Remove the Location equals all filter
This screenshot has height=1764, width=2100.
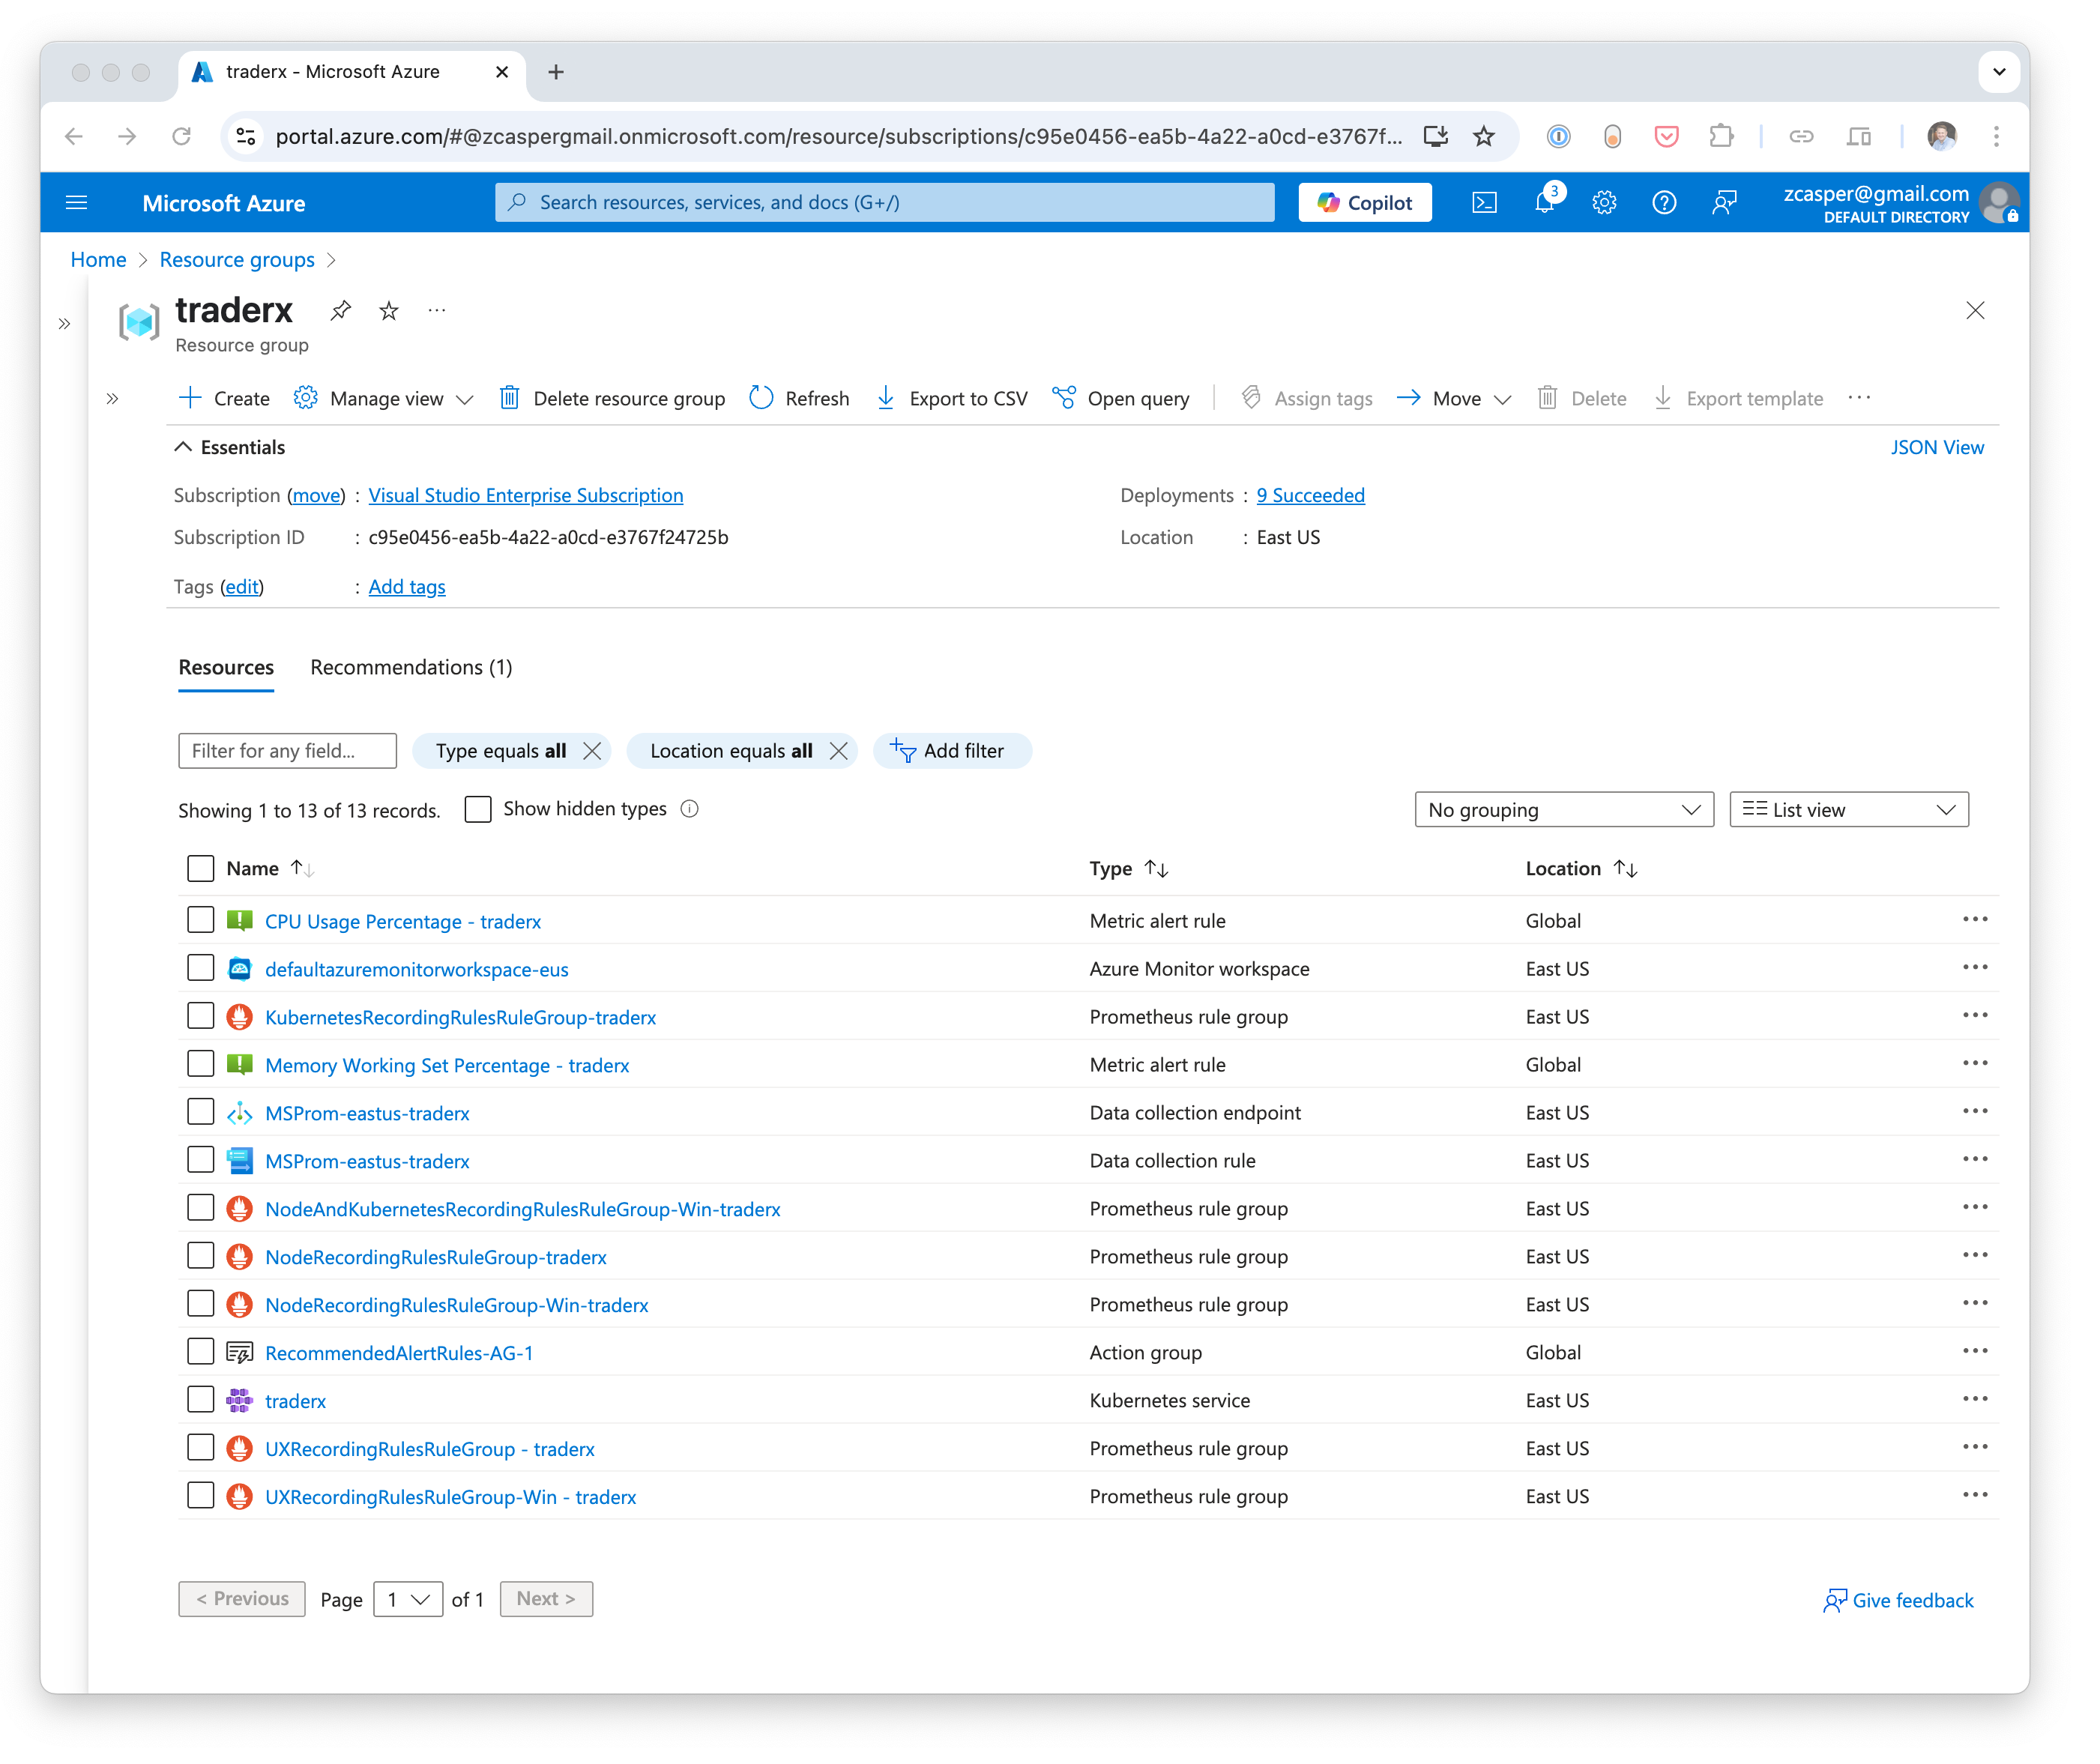pyautogui.click(x=839, y=751)
